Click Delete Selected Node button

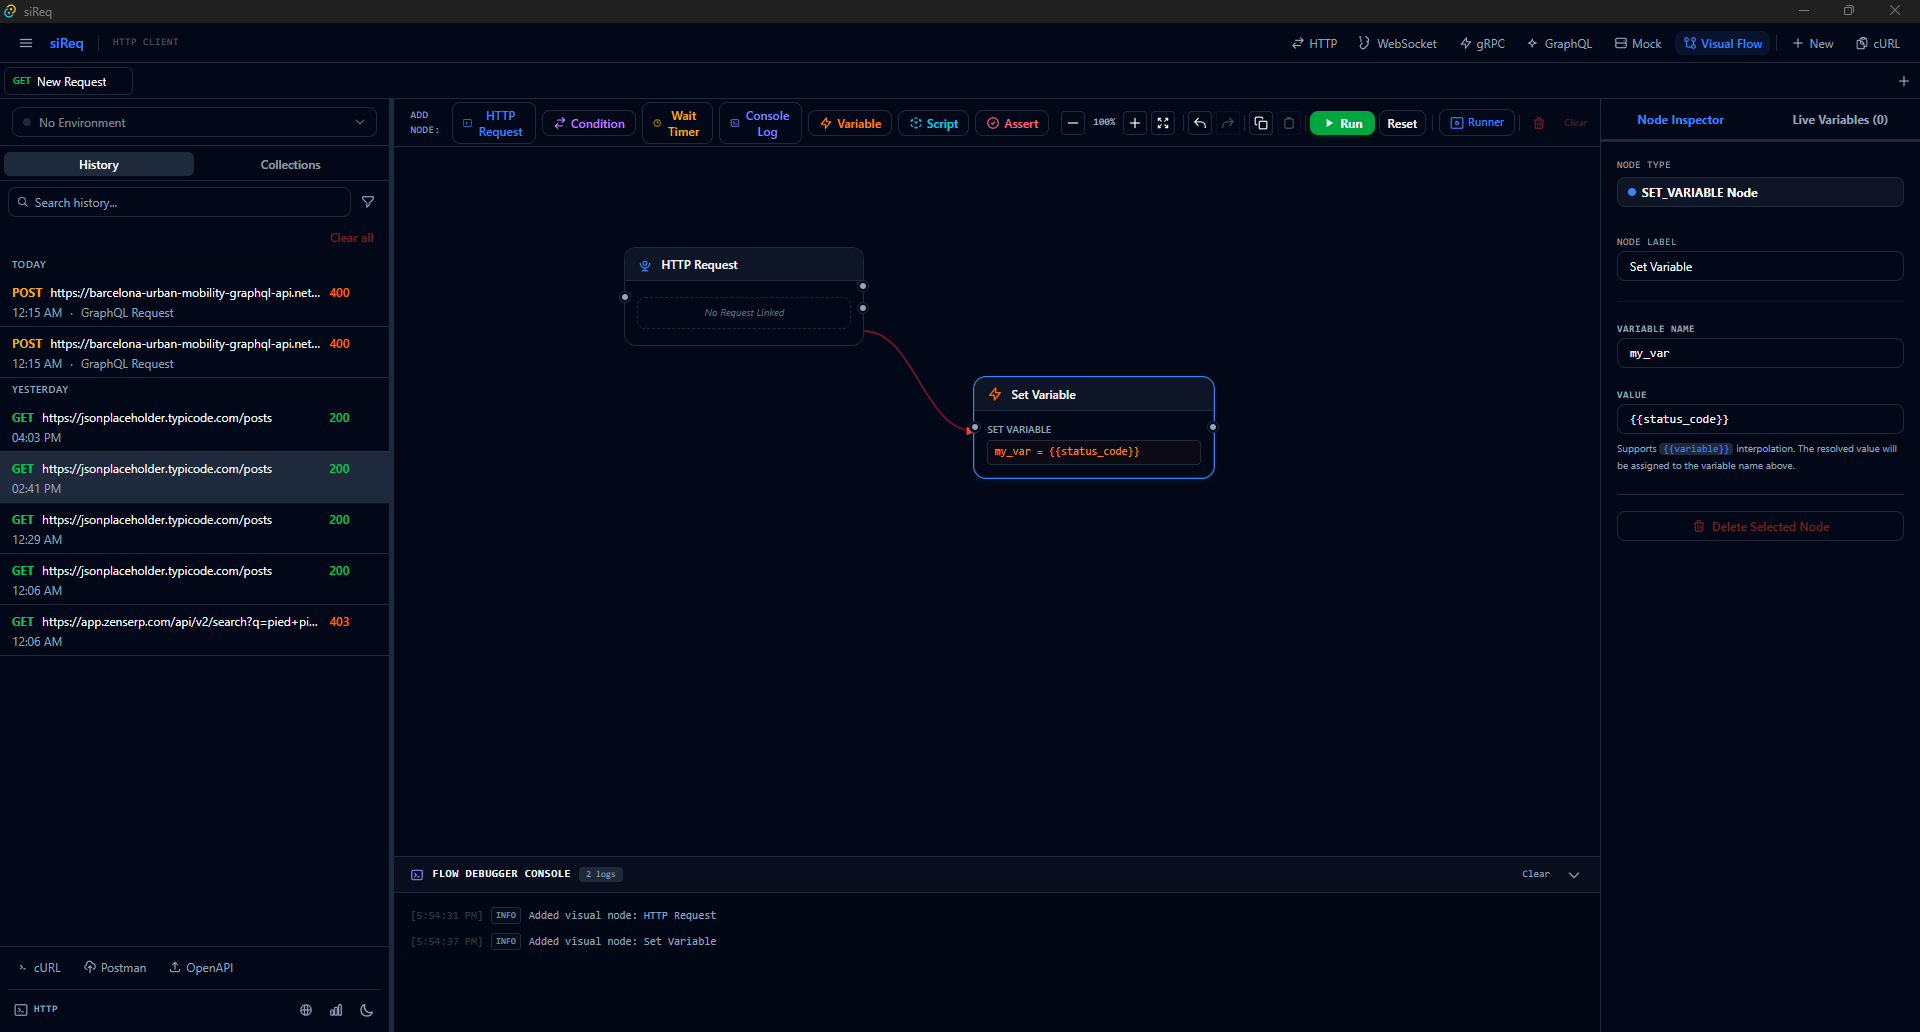click(x=1759, y=526)
